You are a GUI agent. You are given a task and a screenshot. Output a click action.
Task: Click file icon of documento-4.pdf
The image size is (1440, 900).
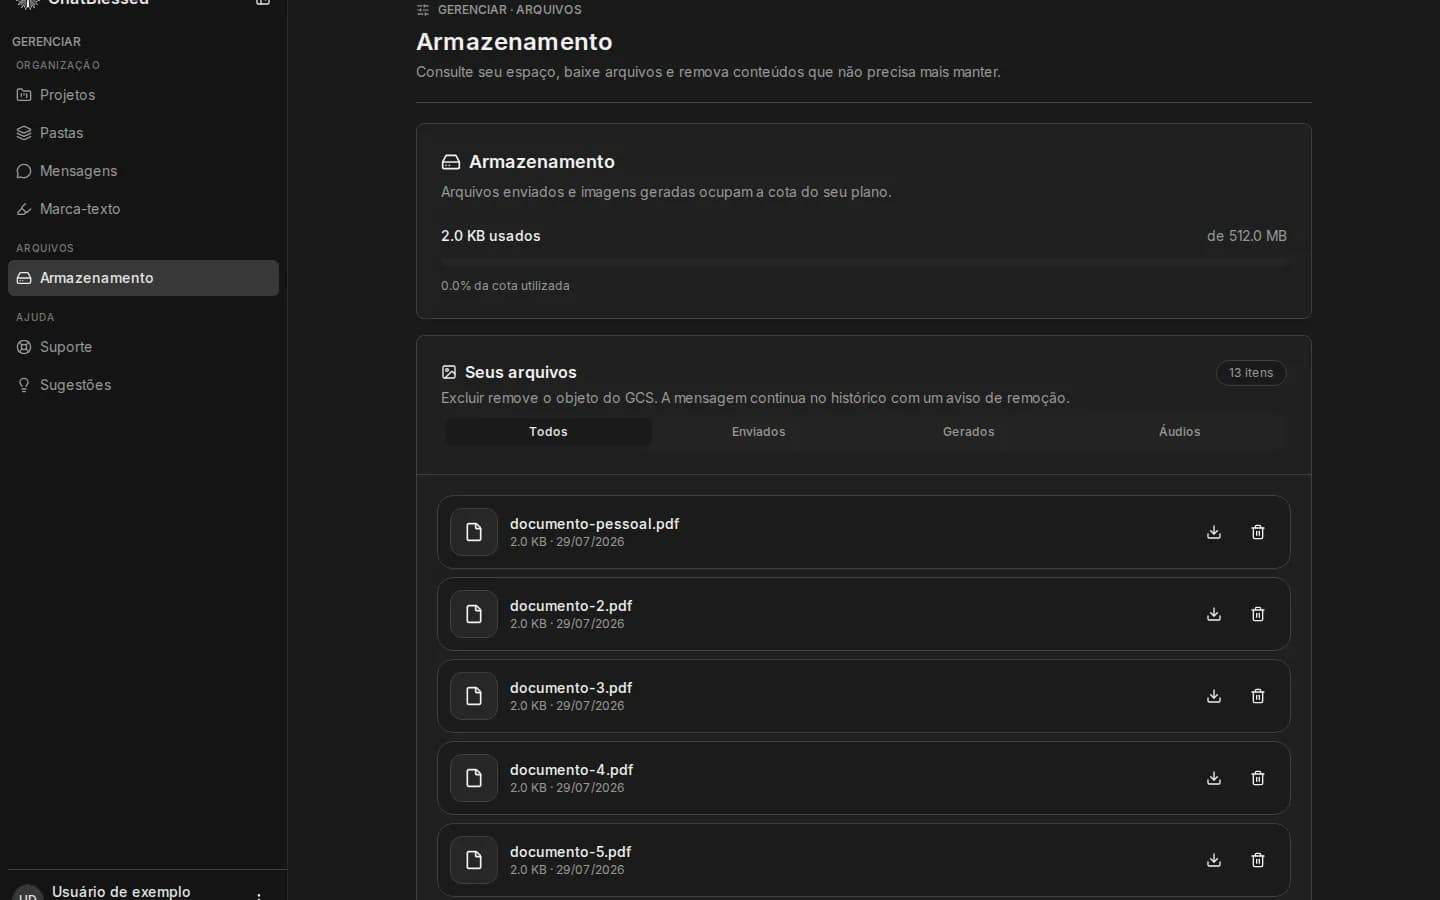(x=474, y=778)
